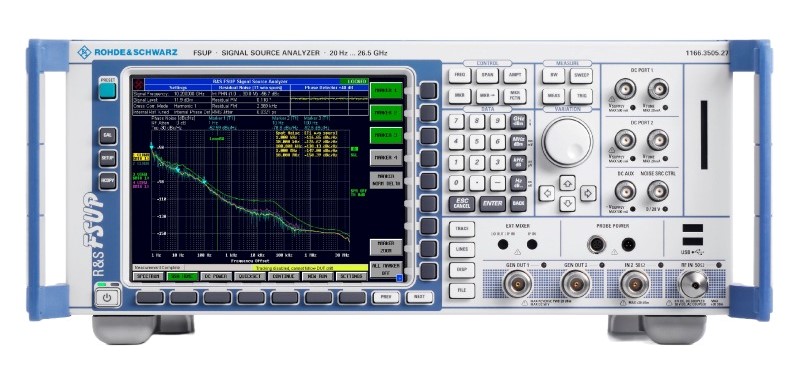Start a NEW RUN measurement
799x377 pixels.
317,277
